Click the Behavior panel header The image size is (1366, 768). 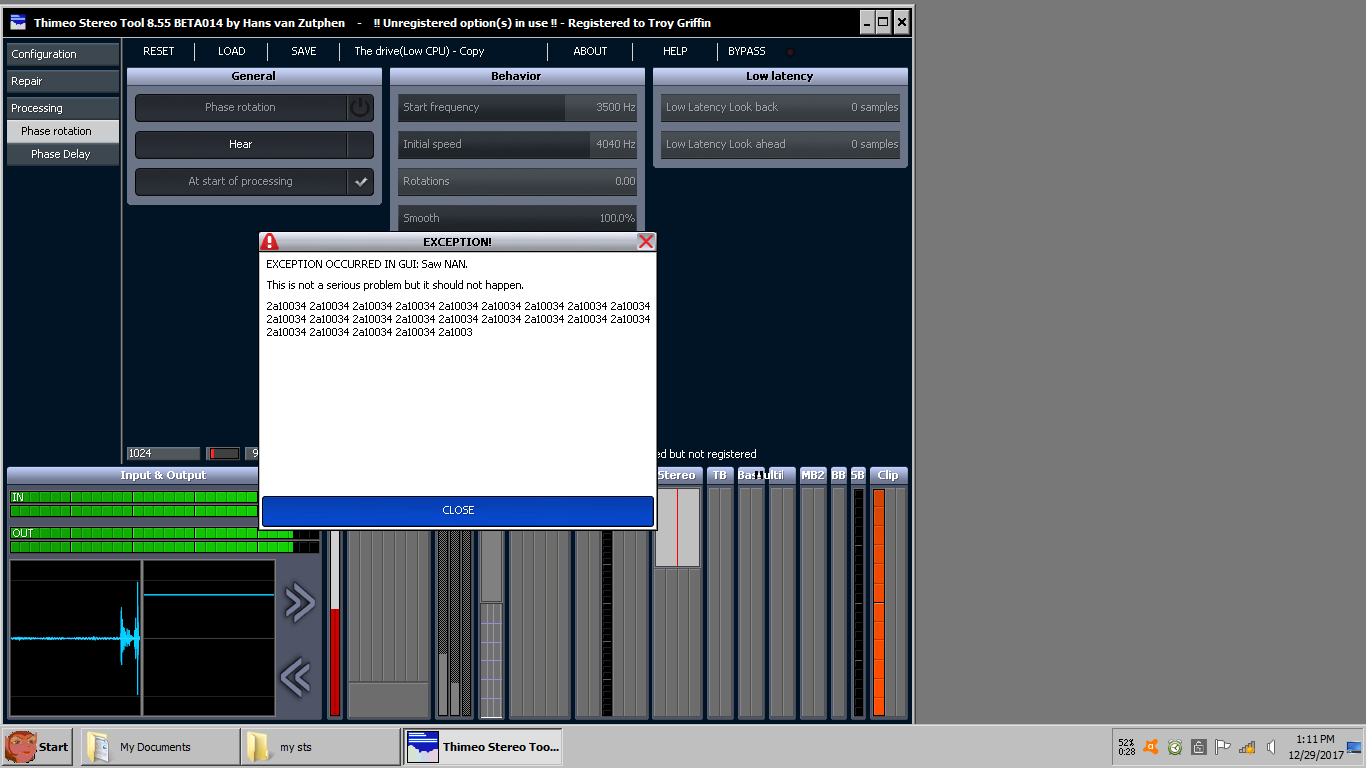516,76
